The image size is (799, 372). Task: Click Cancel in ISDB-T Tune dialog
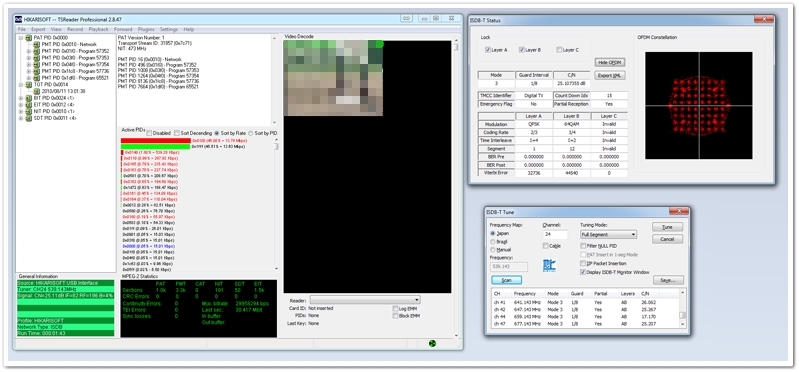(x=667, y=239)
